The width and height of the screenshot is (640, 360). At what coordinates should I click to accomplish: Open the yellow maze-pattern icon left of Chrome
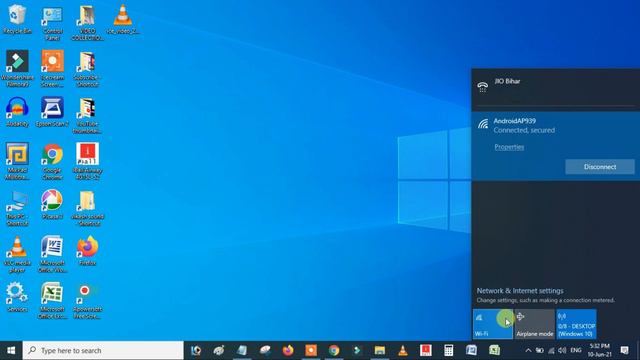tap(17, 162)
